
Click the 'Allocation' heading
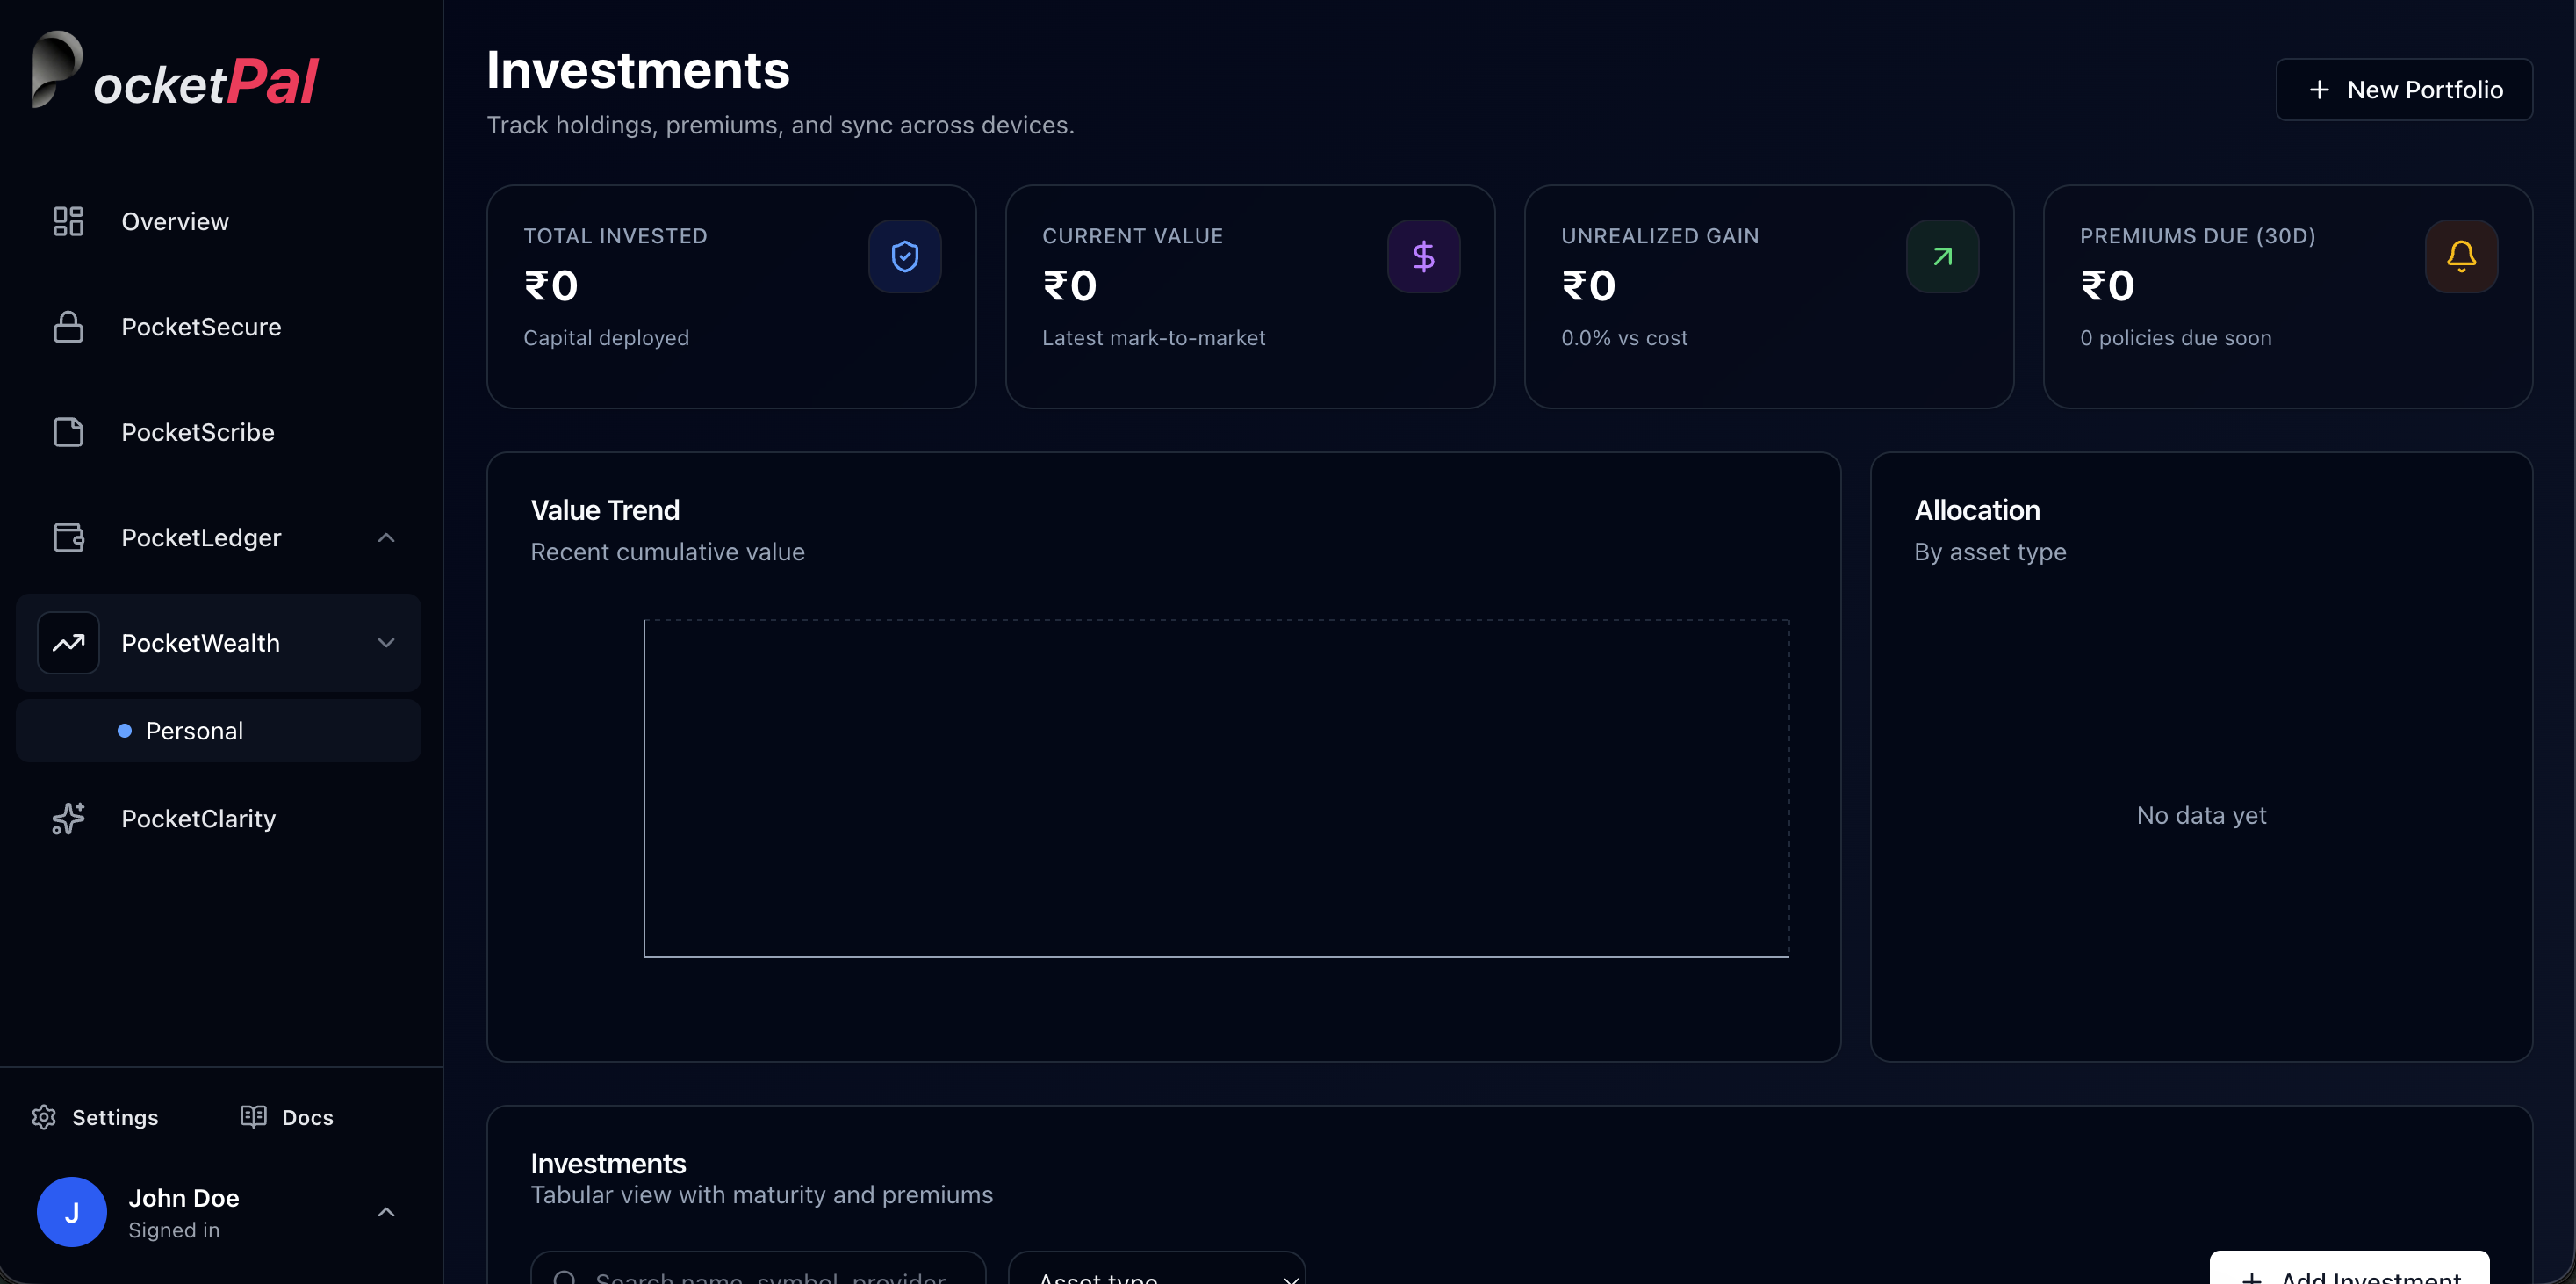pyautogui.click(x=1977, y=510)
